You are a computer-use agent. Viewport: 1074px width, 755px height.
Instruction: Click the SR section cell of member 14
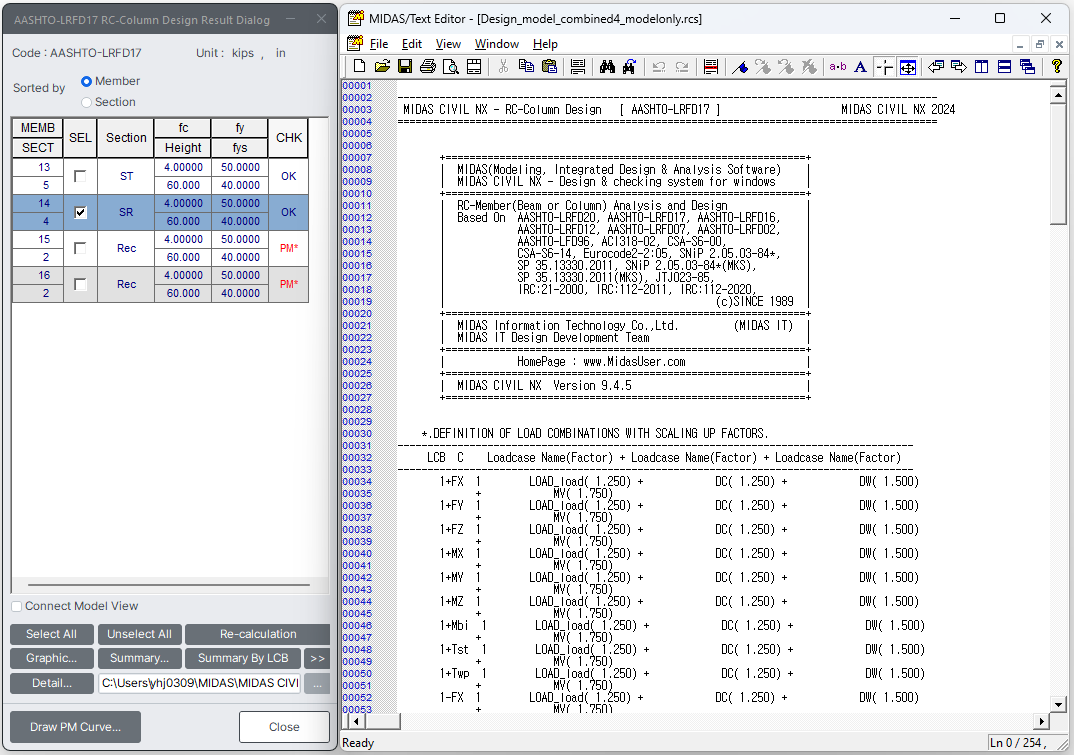point(126,212)
